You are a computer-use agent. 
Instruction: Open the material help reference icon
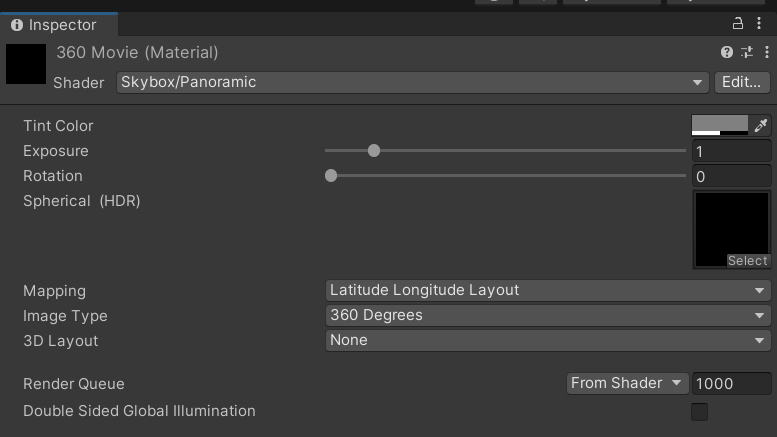[x=727, y=52]
